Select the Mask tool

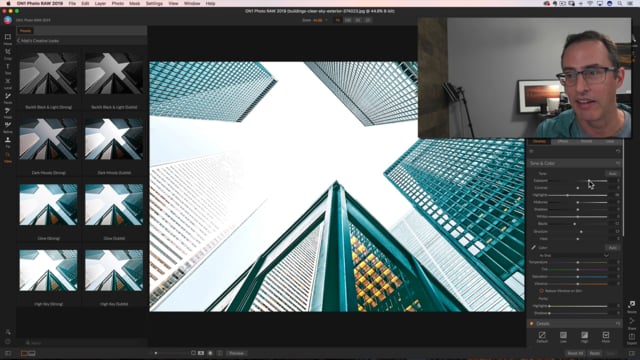point(8,113)
